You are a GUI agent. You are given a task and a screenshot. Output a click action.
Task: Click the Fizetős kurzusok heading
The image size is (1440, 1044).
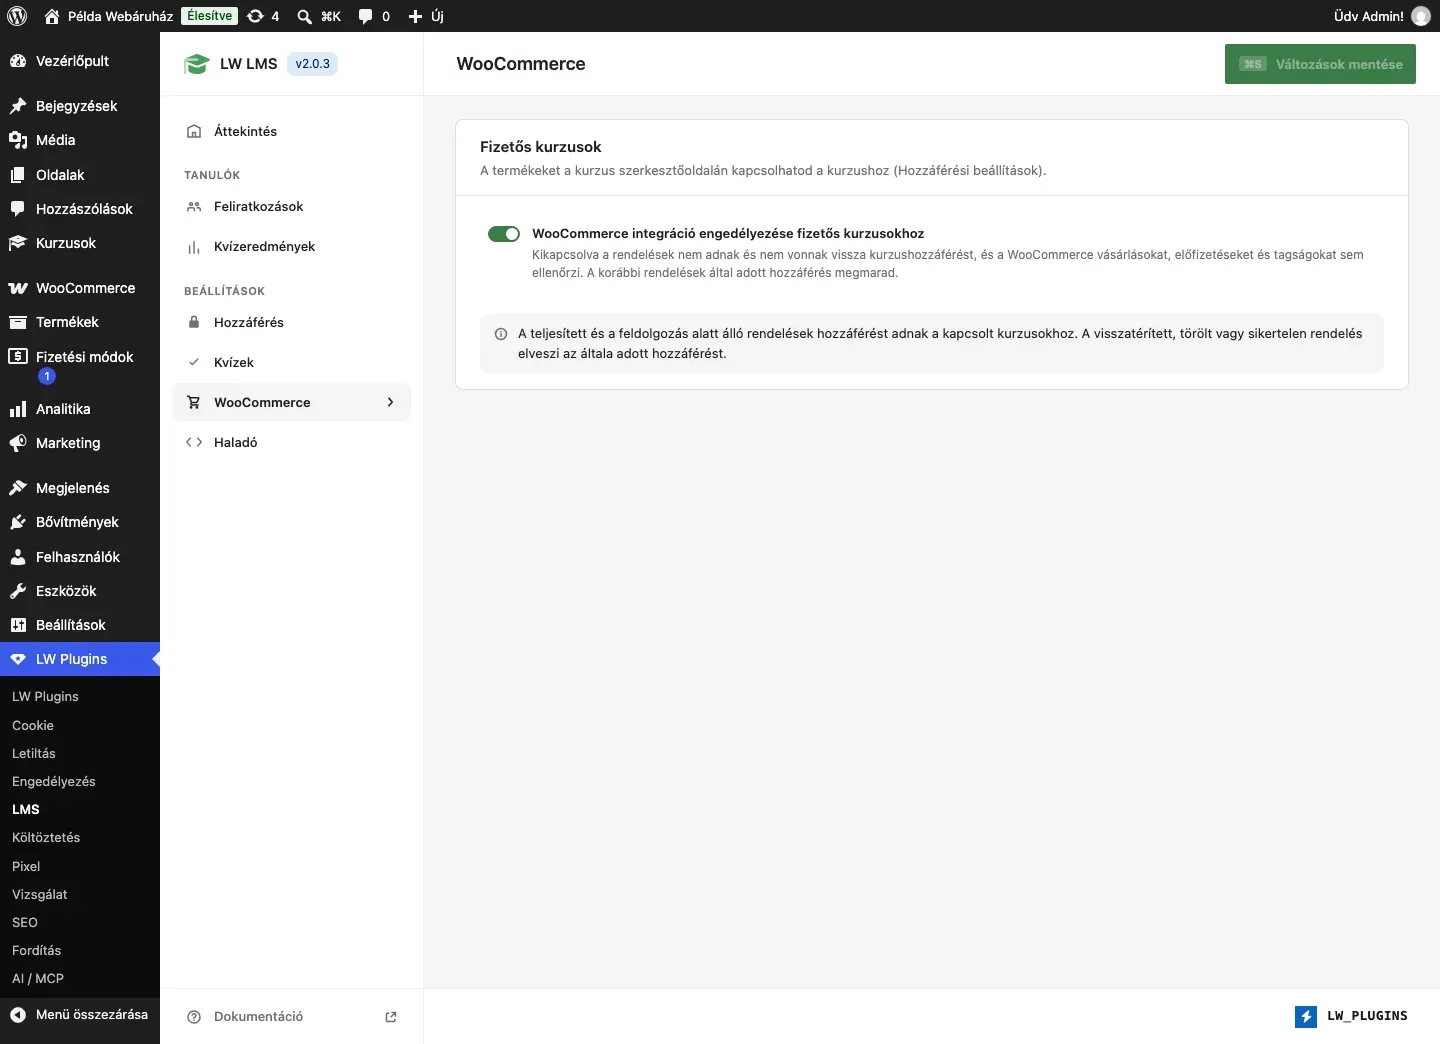[x=541, y=147]
